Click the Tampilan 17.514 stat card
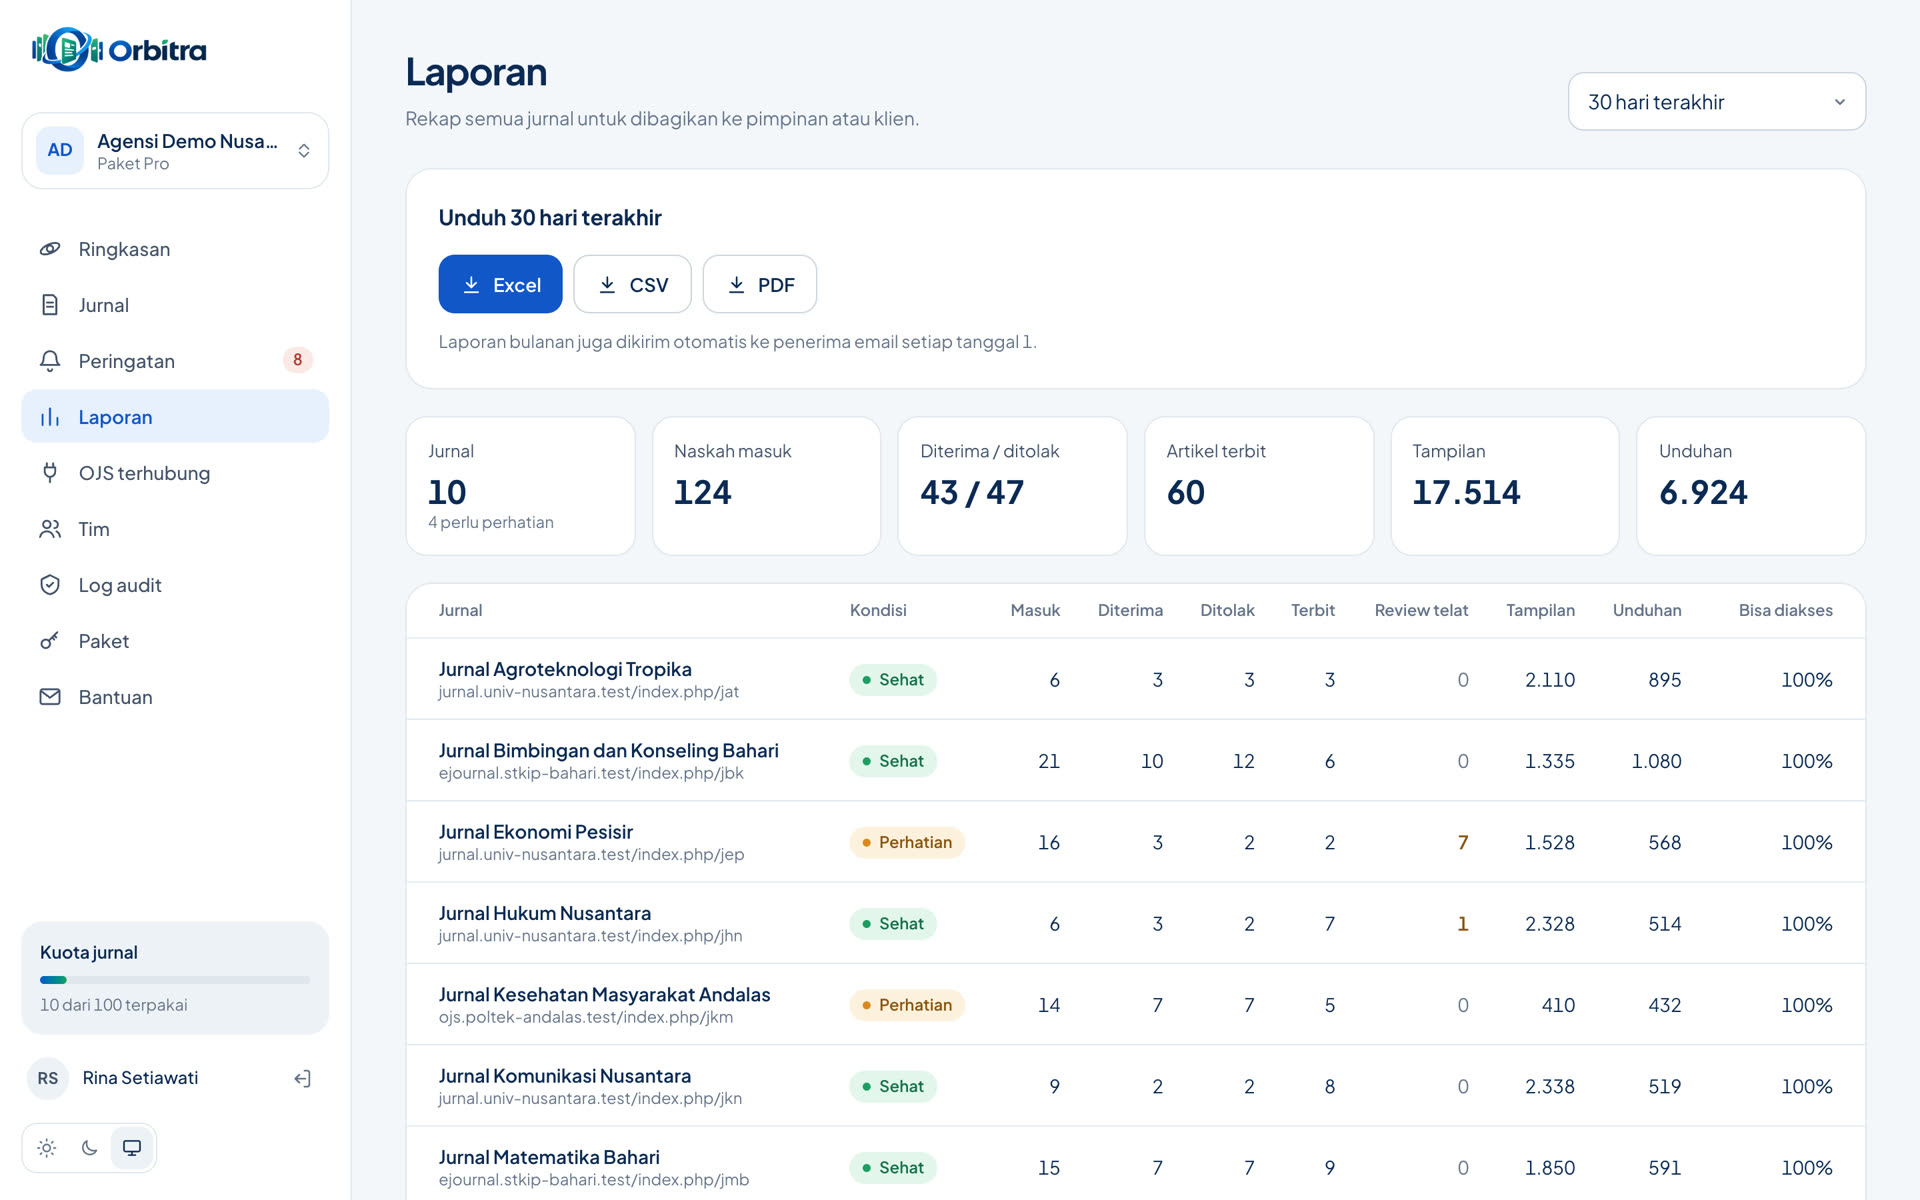 [x=1505, y=486]
